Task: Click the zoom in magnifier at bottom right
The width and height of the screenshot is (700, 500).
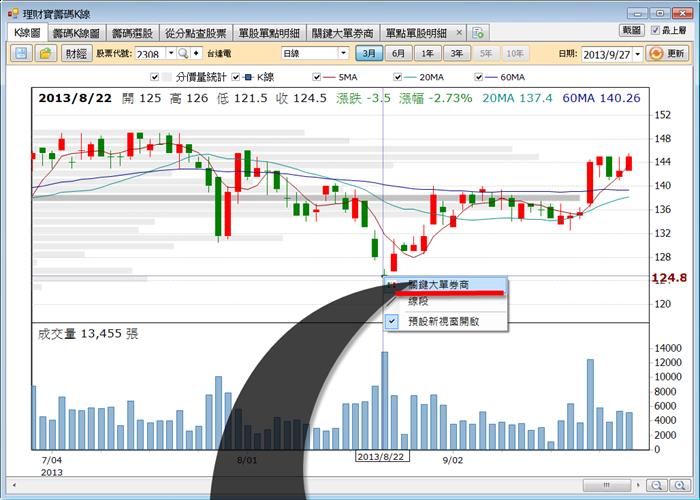Action: coord(680,485)
